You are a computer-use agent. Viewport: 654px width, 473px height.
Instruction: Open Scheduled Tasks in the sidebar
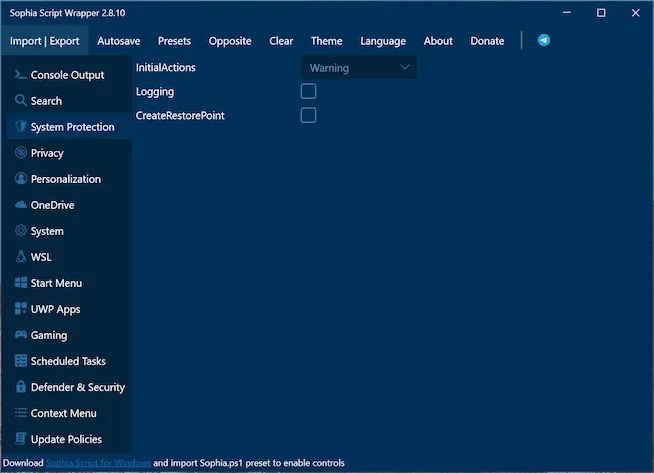tap(69, 360)
